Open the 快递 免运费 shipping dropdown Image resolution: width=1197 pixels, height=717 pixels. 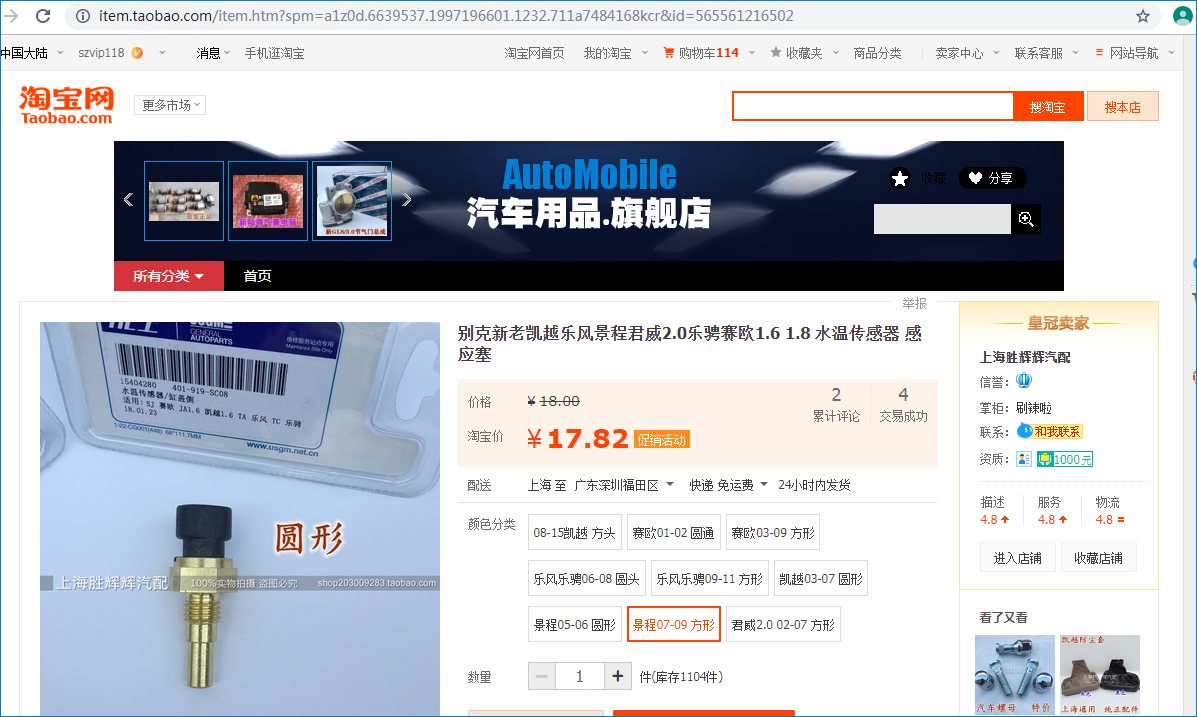coord(728,485)
